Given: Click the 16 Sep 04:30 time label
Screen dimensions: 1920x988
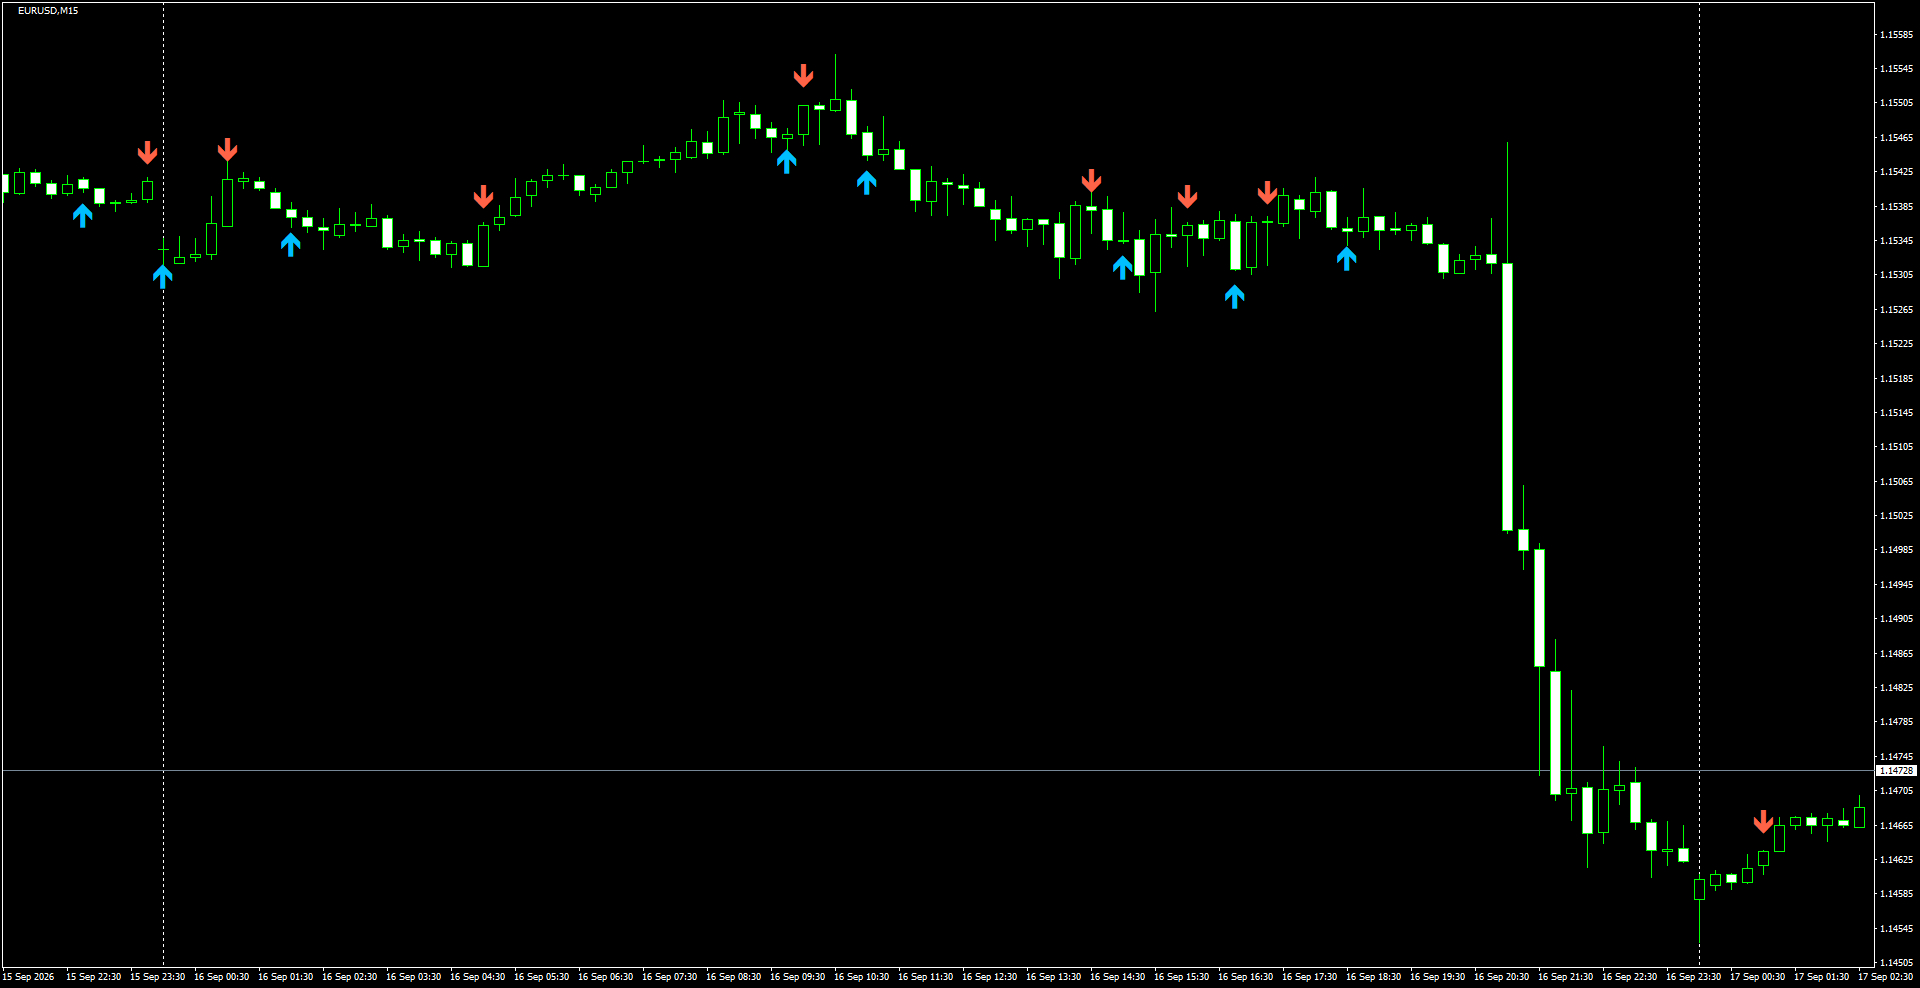Looking at the screenshot, I should pyautogui.click(x=477, y=977).
